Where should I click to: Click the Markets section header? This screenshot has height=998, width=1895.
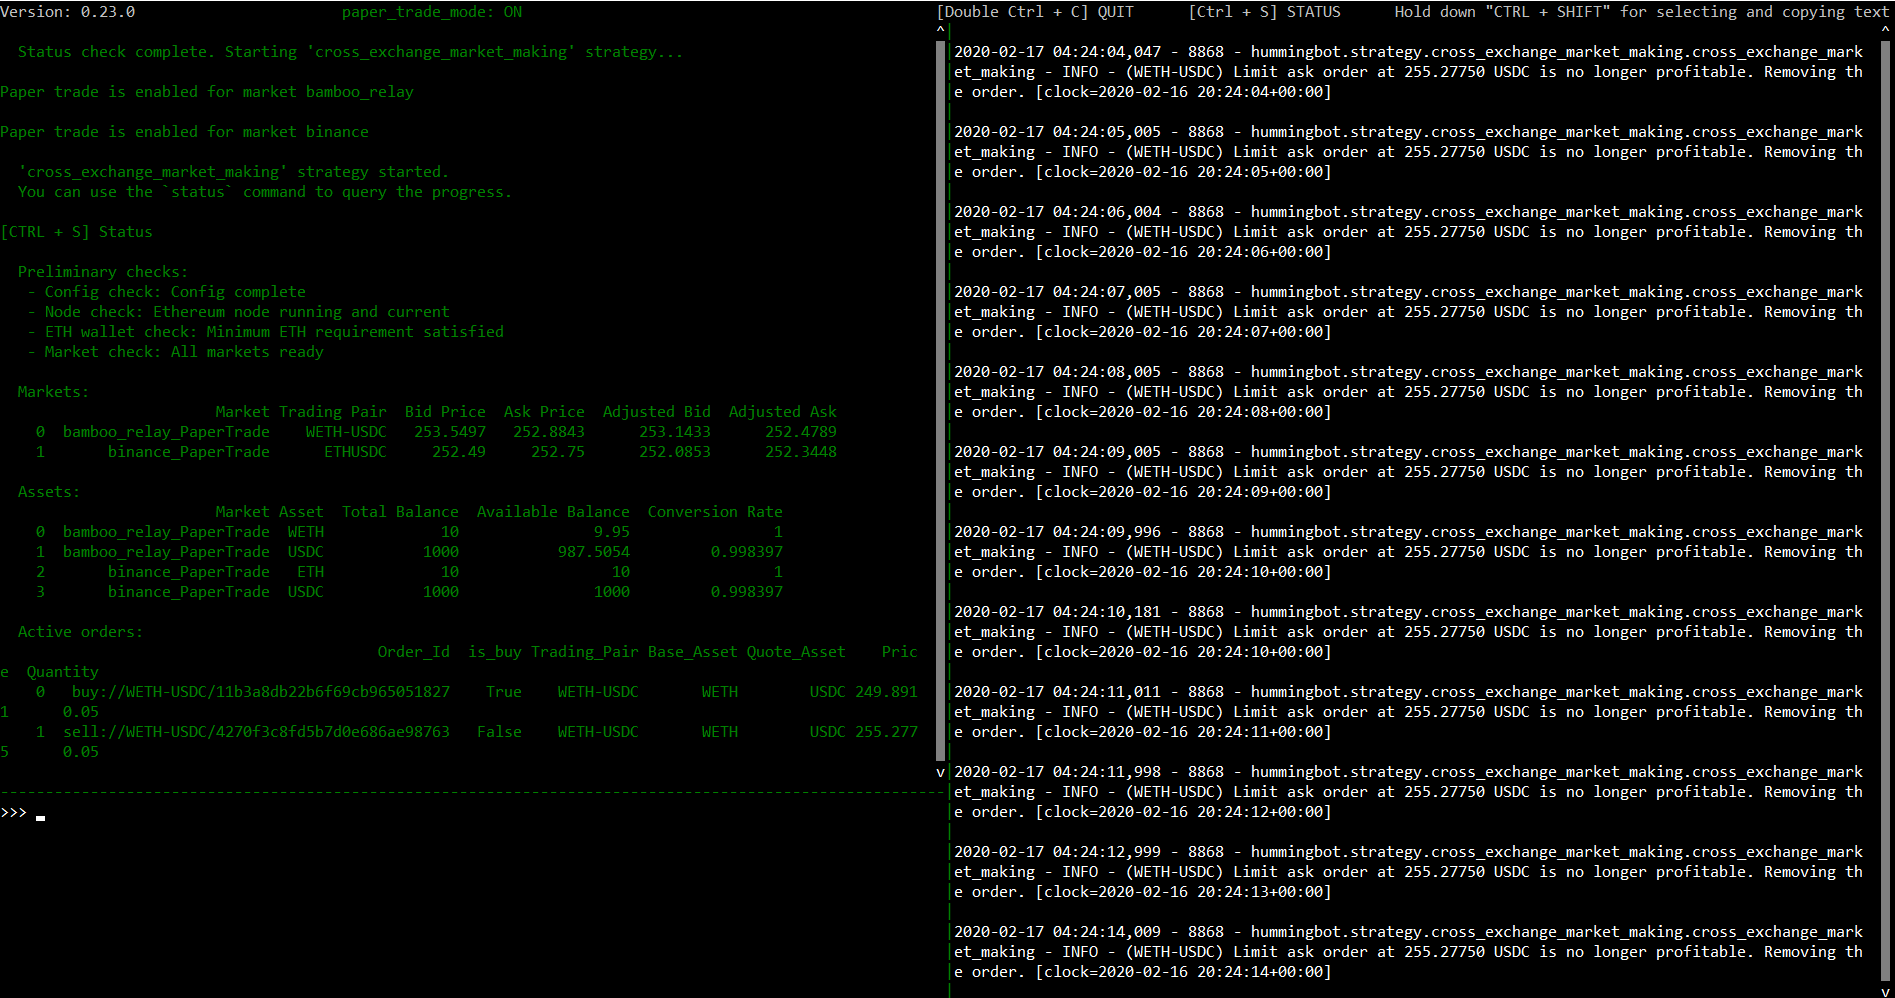tap(52, 391)
